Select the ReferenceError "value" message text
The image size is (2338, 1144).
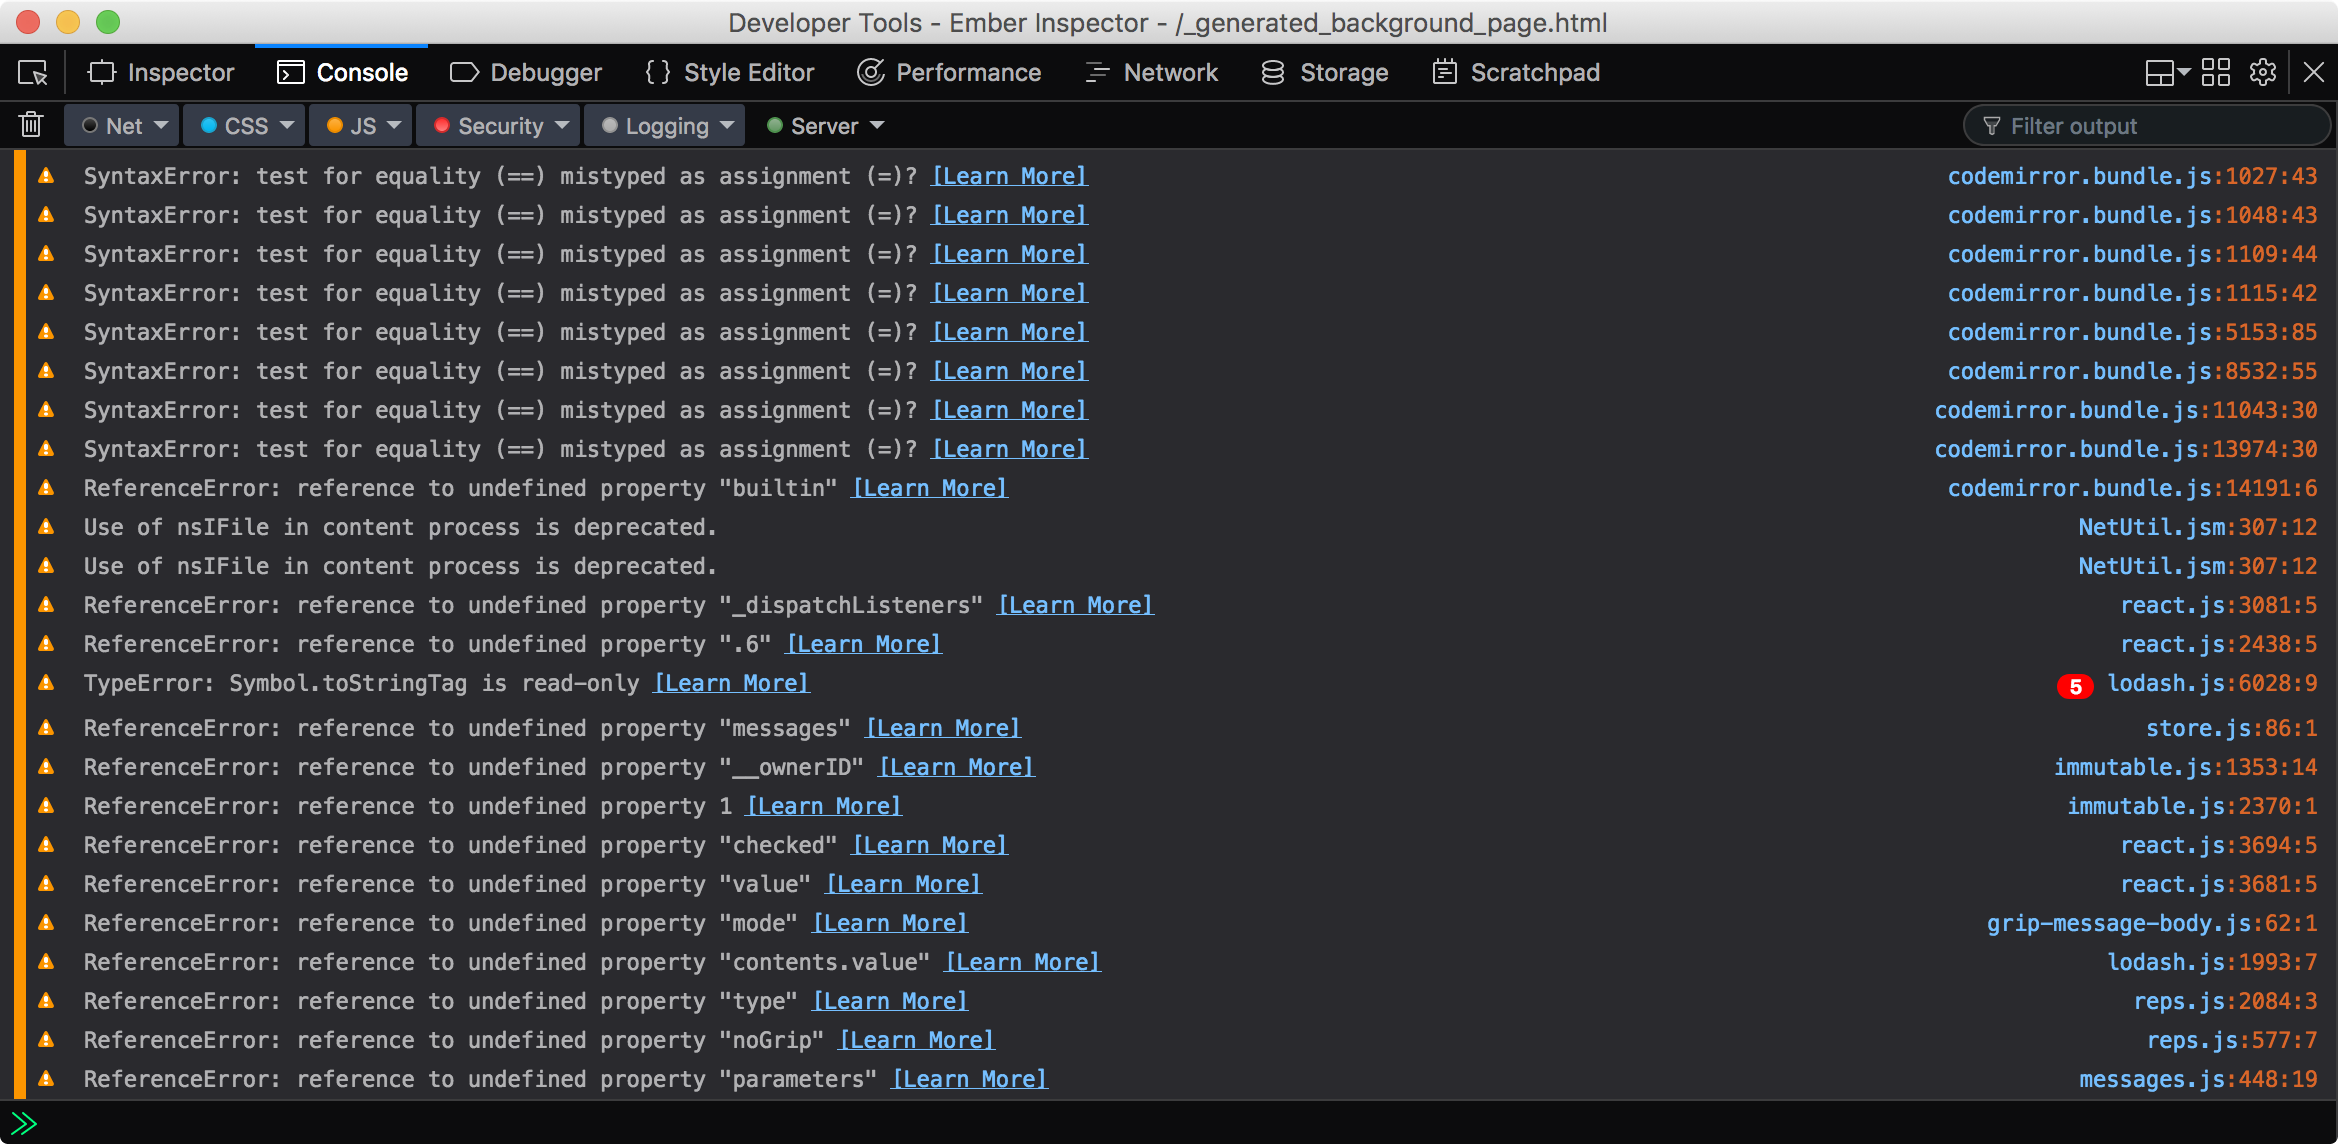(447, 884)
